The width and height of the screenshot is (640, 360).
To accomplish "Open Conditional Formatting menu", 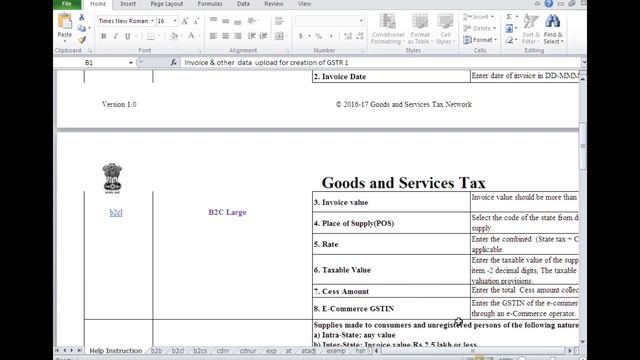I will coord(388,29).
